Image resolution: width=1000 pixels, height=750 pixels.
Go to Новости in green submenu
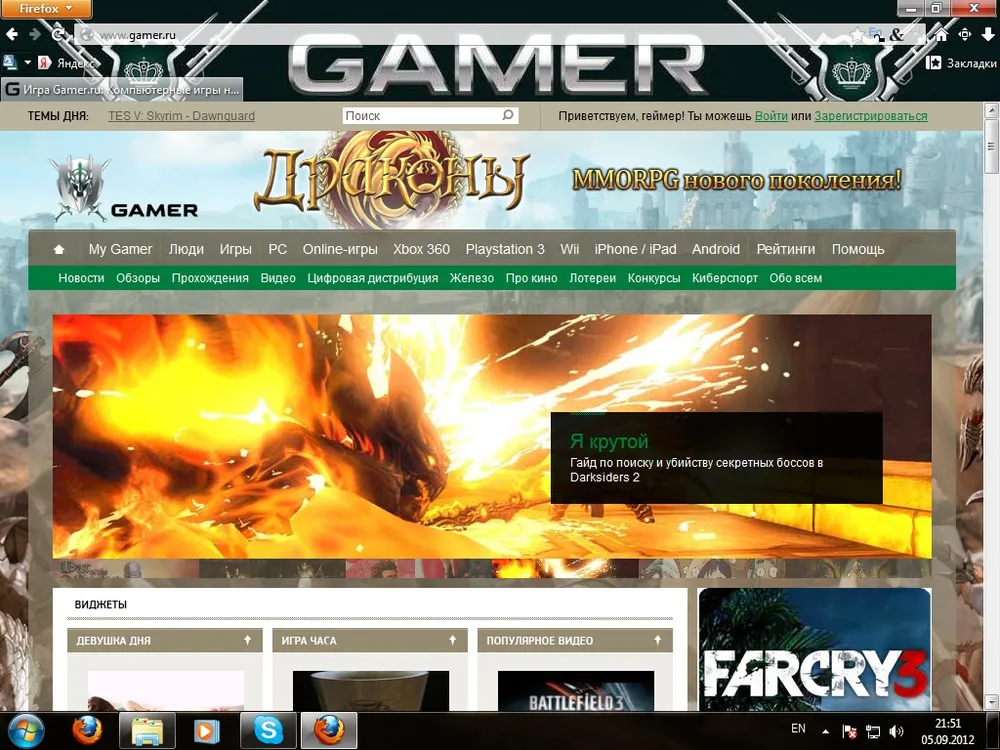point(81,278)
